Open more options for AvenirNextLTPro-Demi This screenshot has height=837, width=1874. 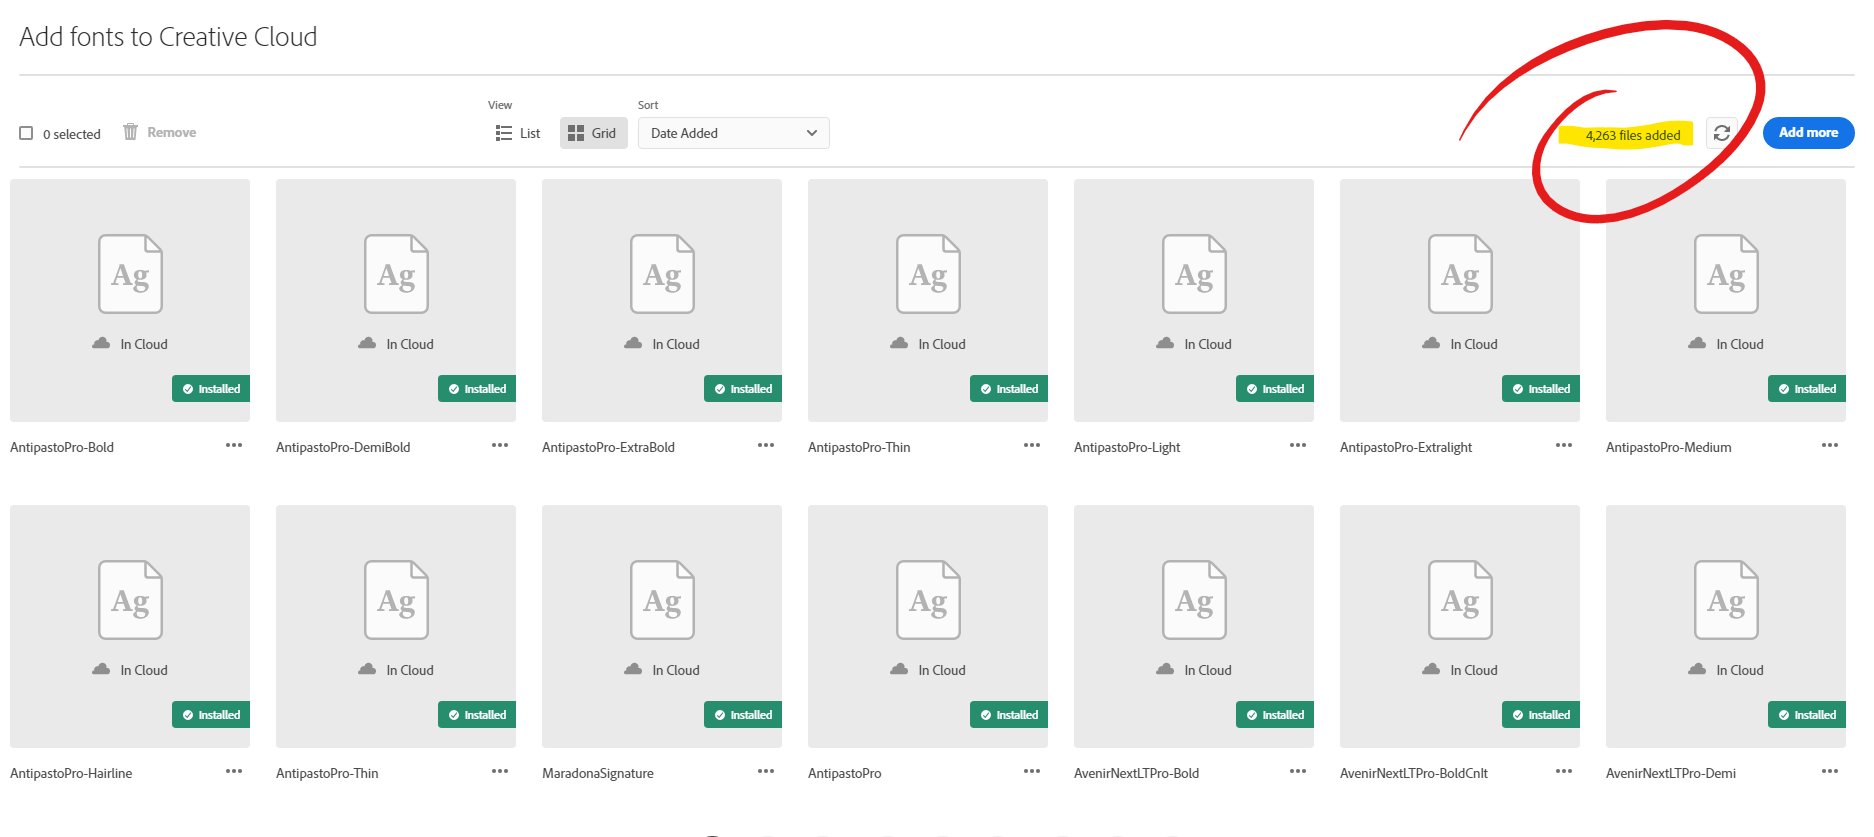tap(1830, 771)
